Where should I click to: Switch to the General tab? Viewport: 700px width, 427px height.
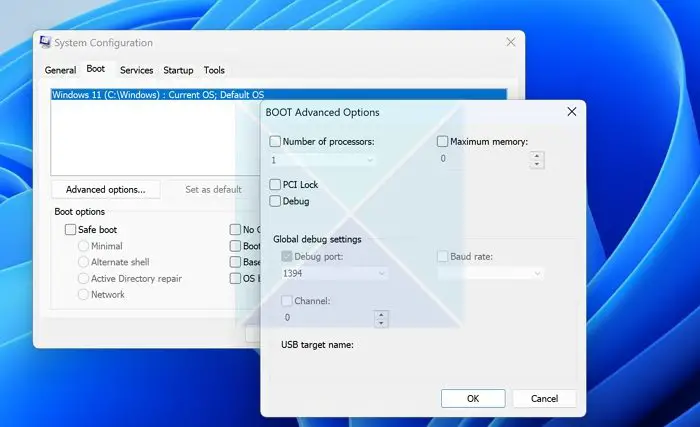(x=60, y=70)
